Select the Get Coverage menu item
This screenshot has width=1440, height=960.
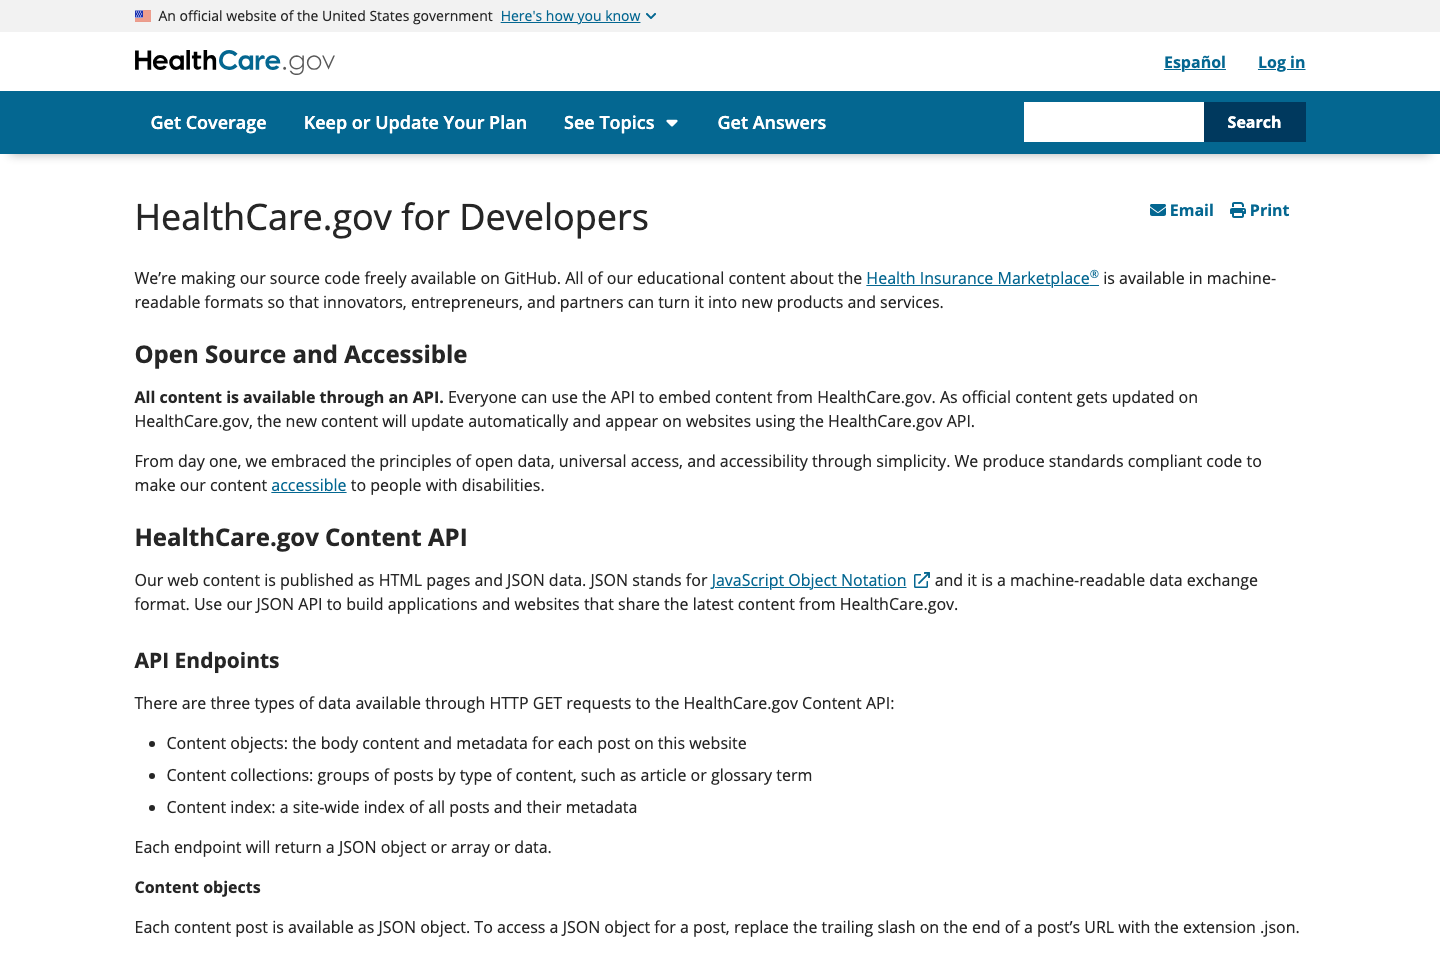point(208,122)
